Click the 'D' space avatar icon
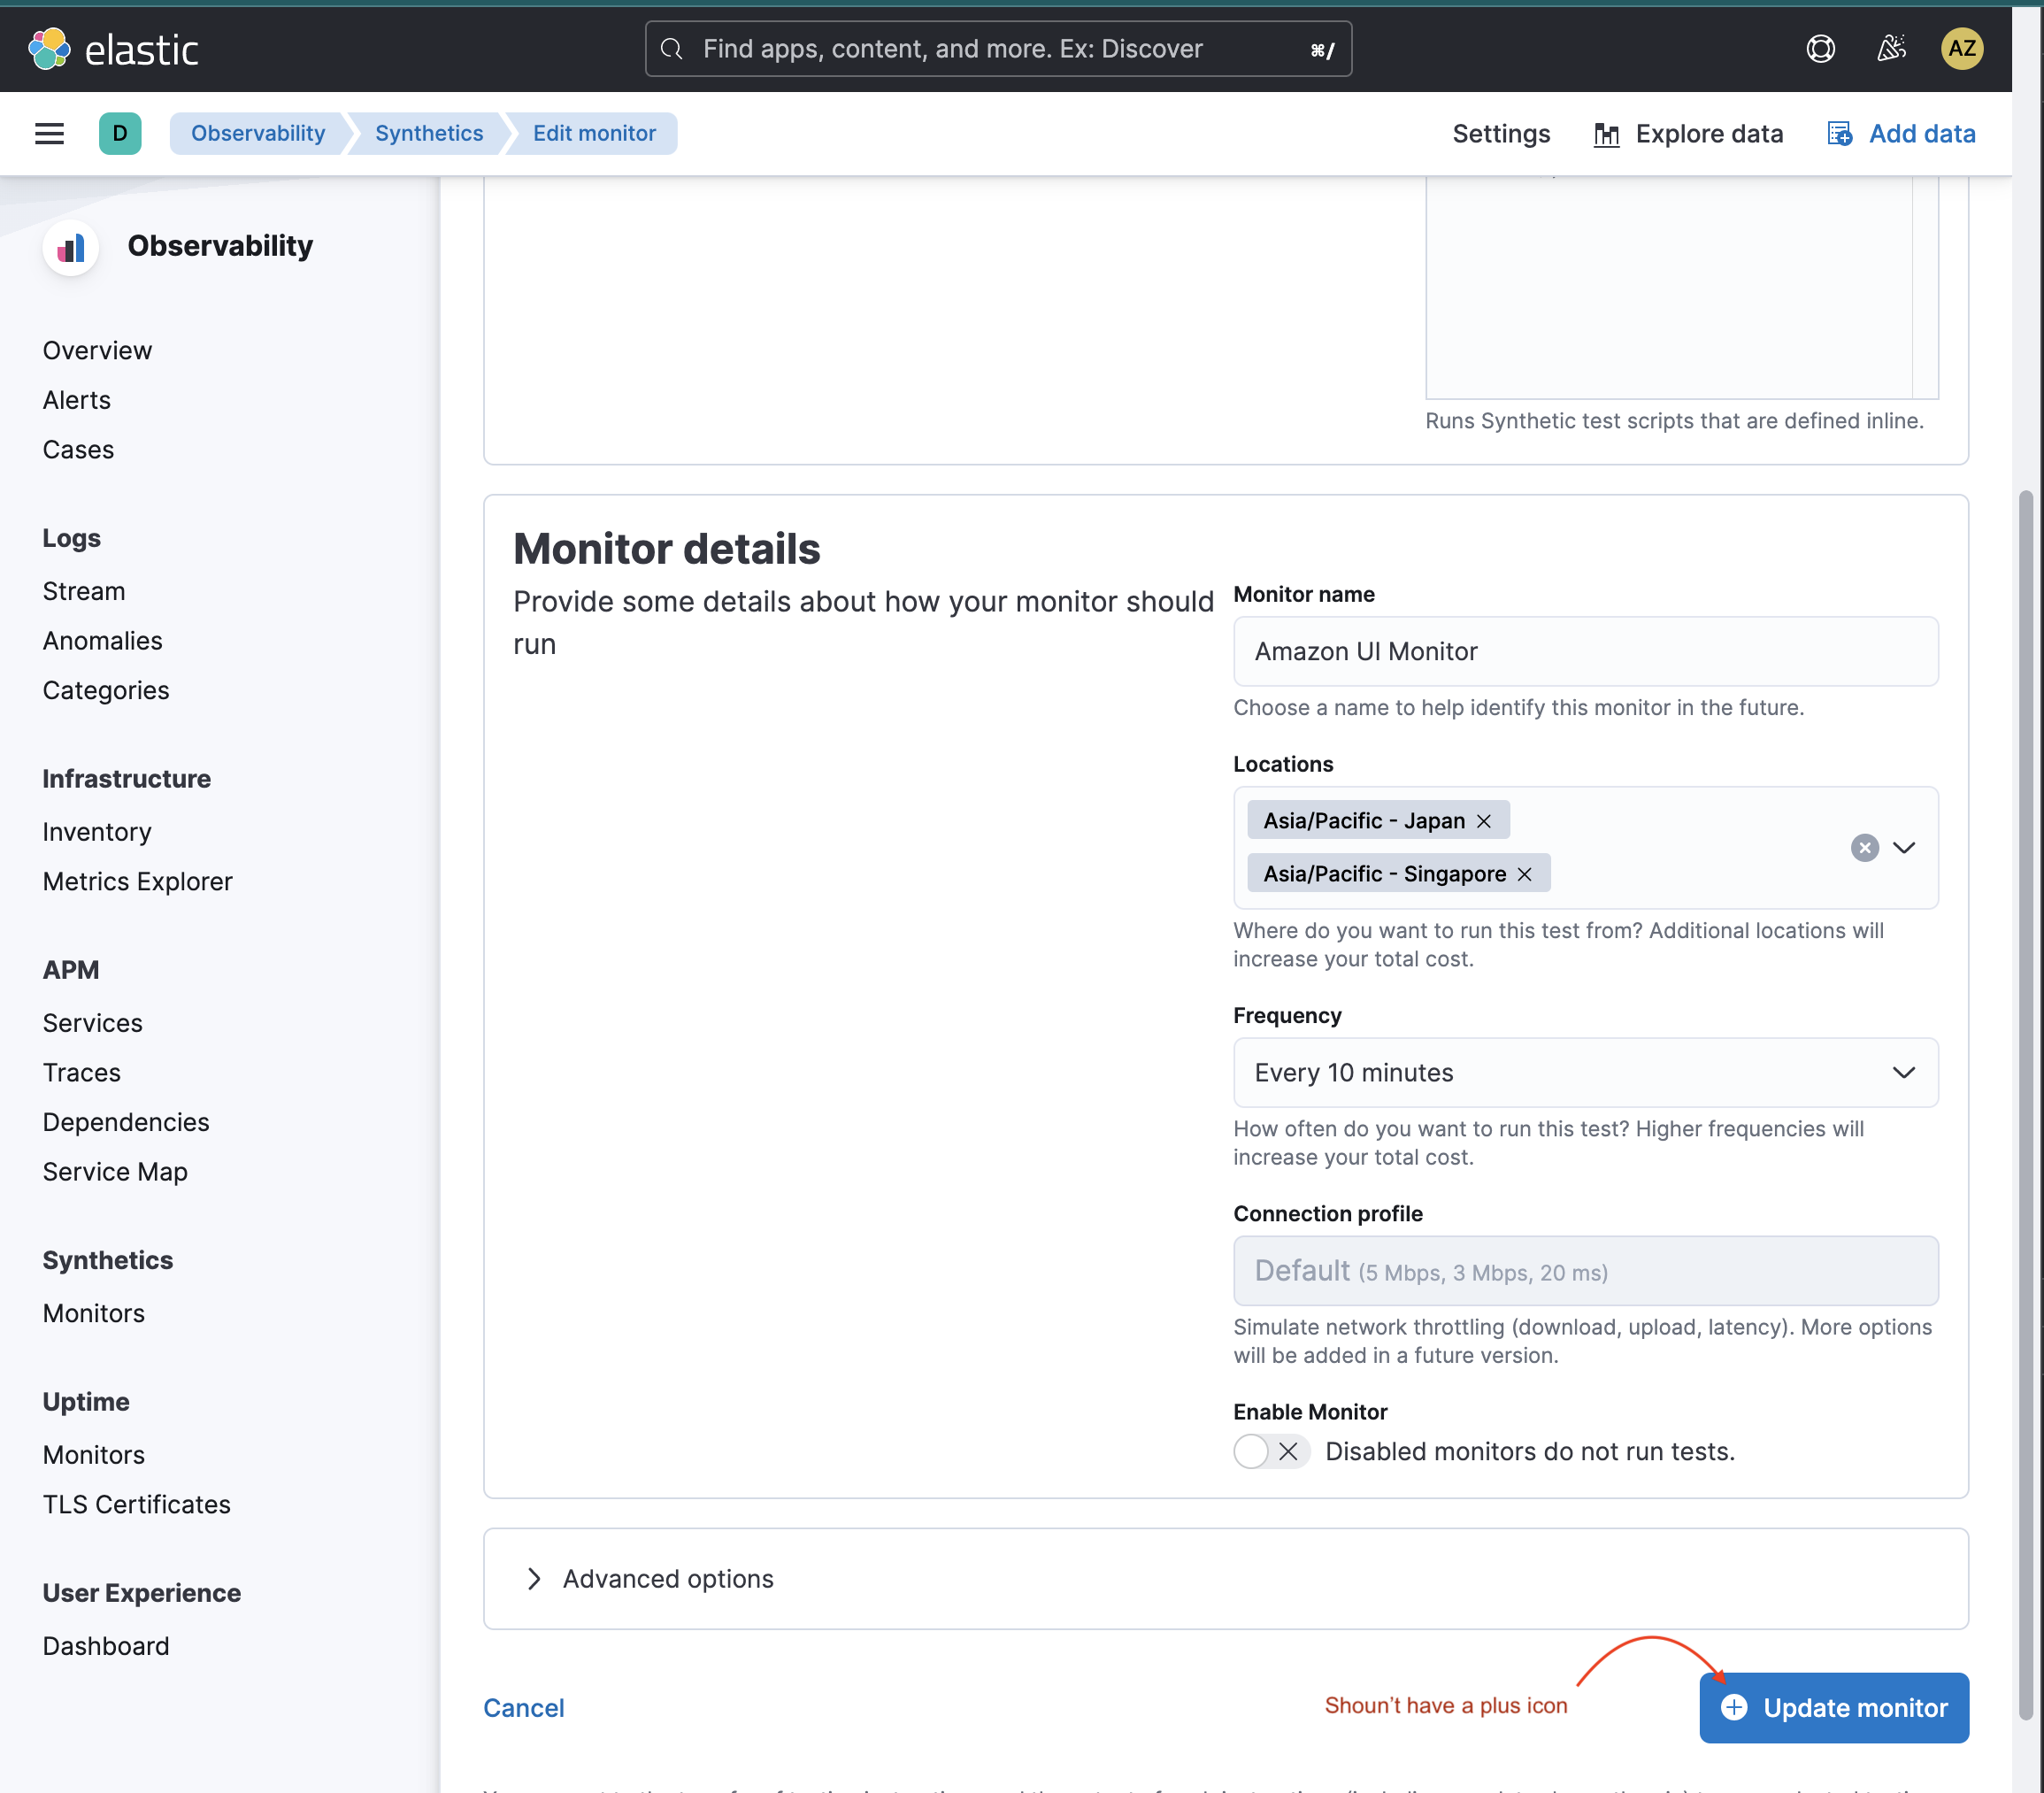This screenshot has height=1793, width=2044. pos(120,133)
